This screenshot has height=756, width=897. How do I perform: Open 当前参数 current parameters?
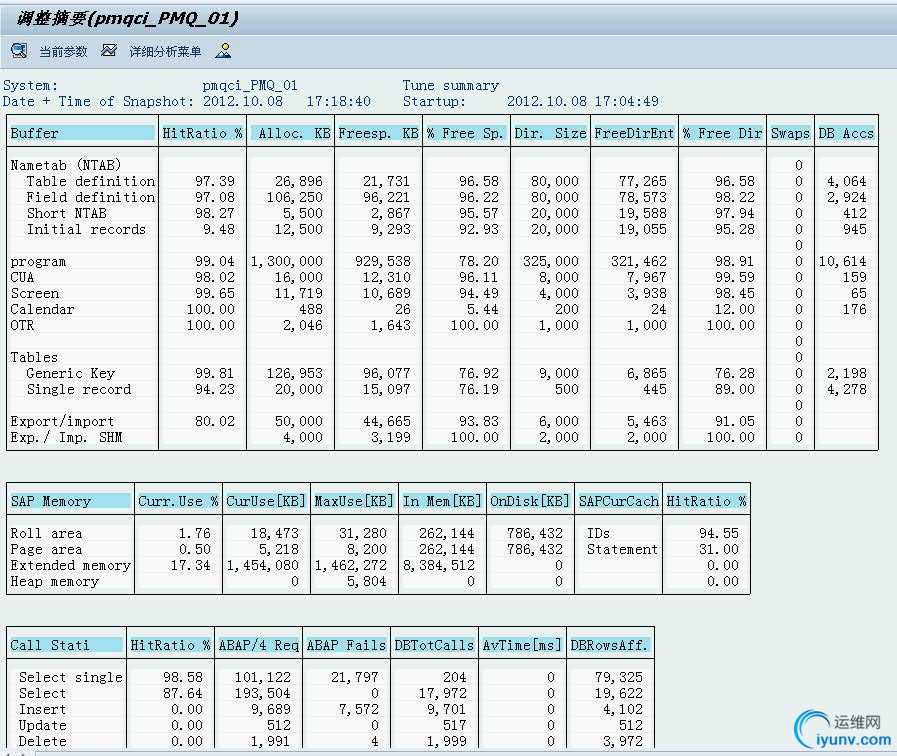tap(63, 52)
